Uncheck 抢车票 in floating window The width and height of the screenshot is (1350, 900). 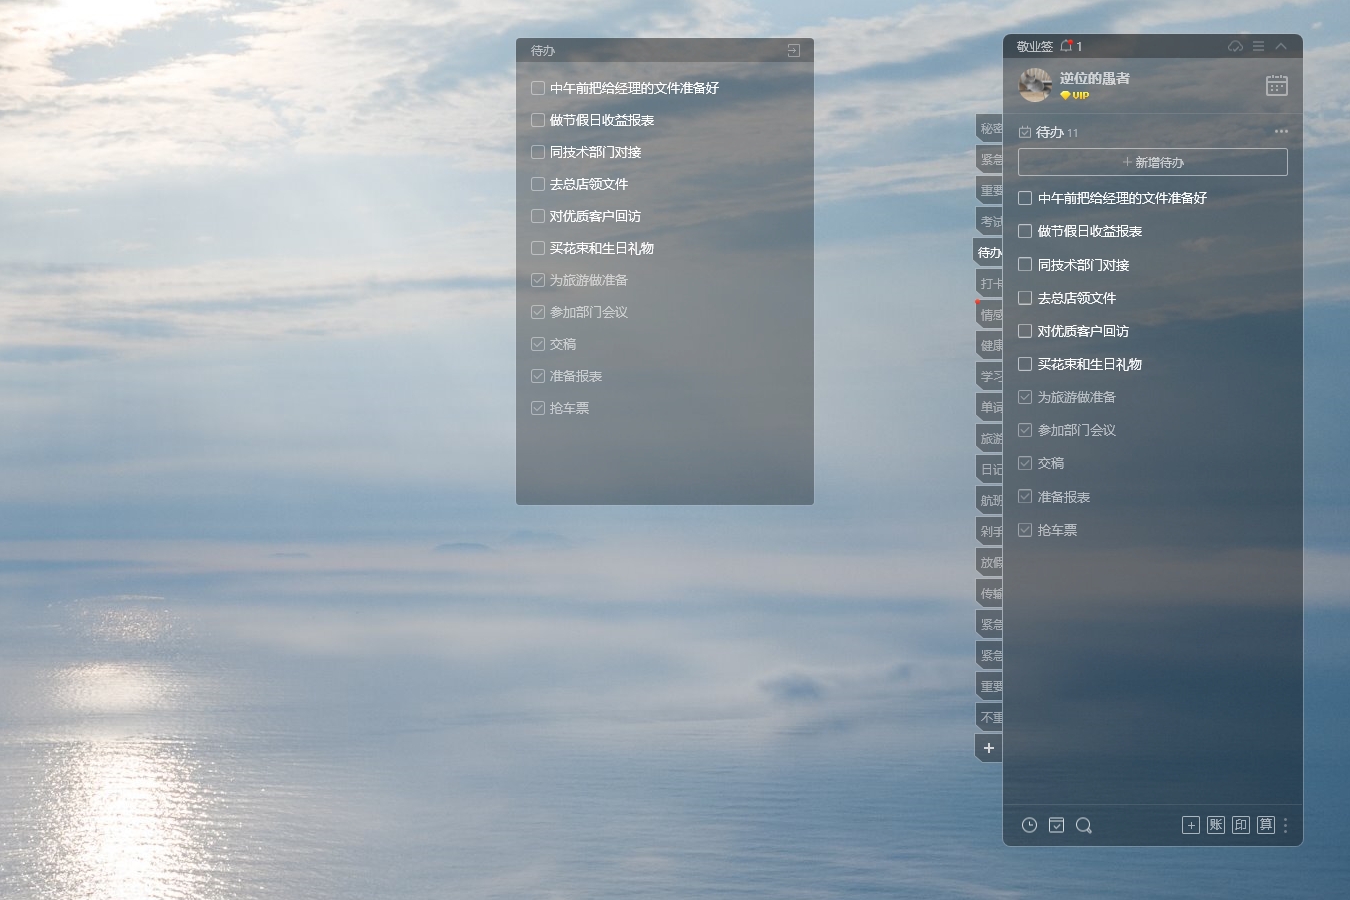[538, 408]
